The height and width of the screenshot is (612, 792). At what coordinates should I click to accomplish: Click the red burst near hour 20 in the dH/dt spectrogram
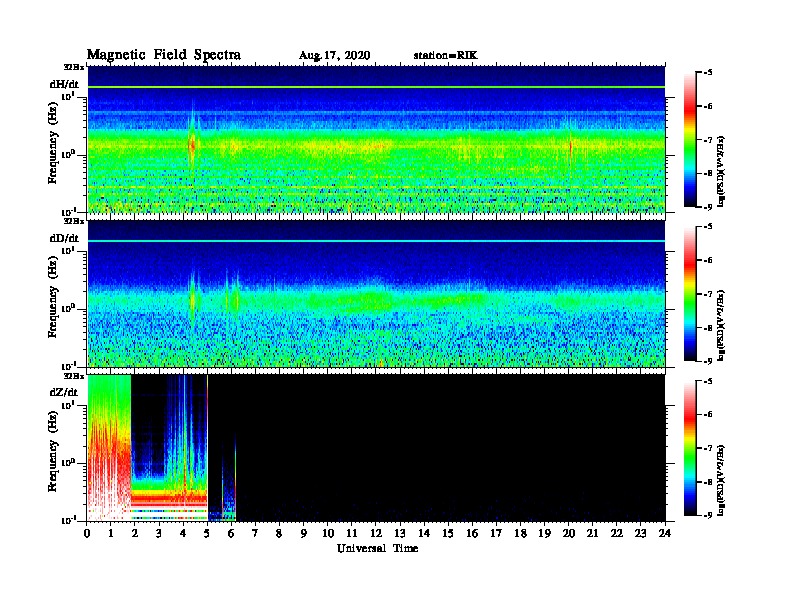[x=571, y=147]
